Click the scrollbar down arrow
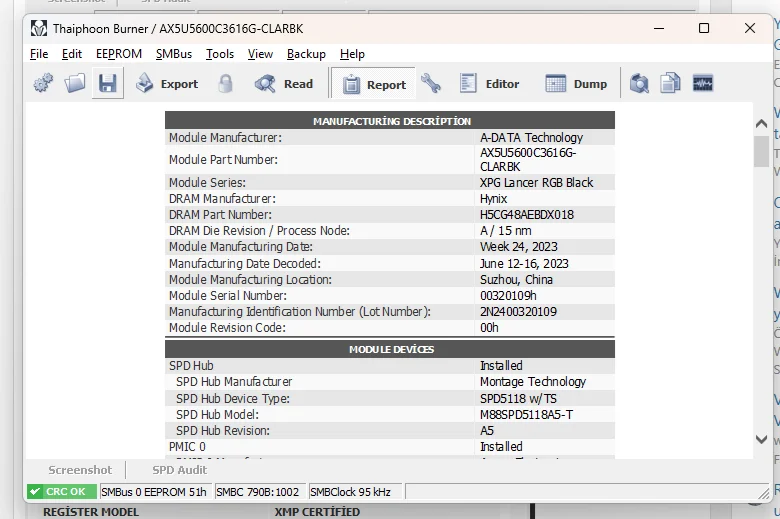 coord(761,439)
